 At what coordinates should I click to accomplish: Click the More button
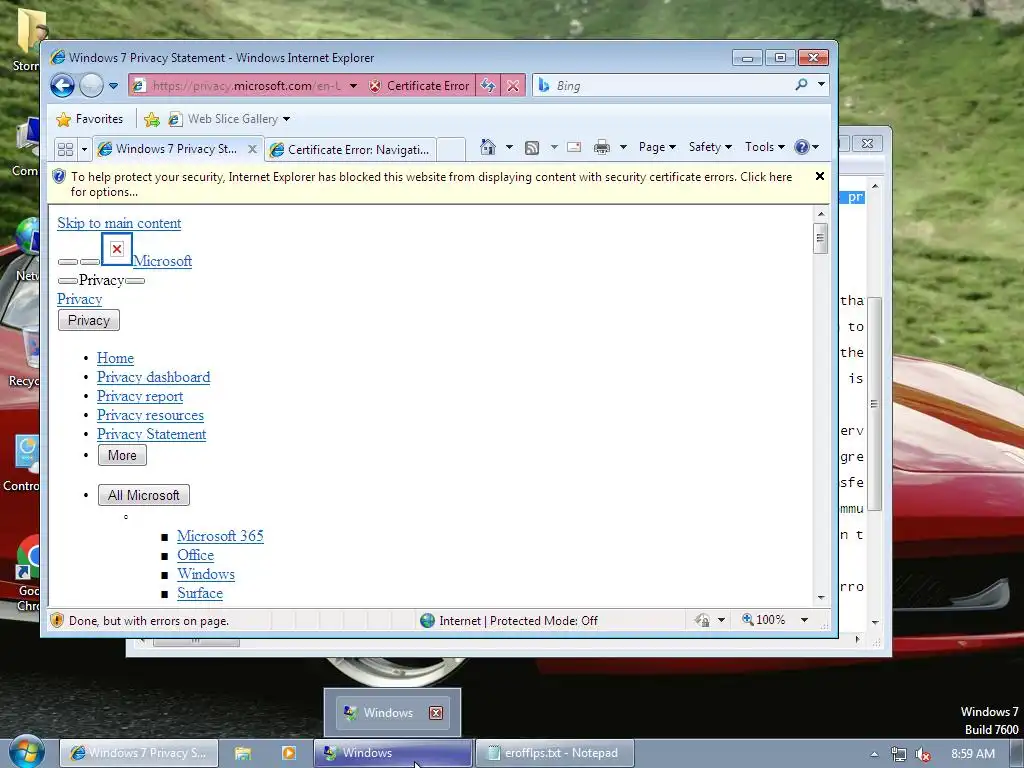pyautogui.click(x=122, y=455)
